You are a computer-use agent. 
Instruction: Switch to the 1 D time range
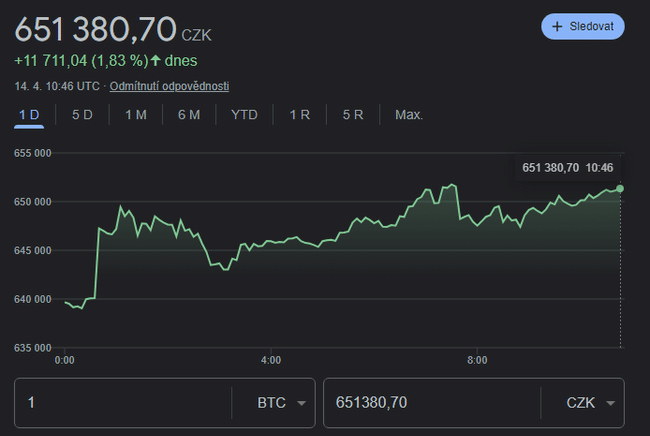click(x=29, y=115)
